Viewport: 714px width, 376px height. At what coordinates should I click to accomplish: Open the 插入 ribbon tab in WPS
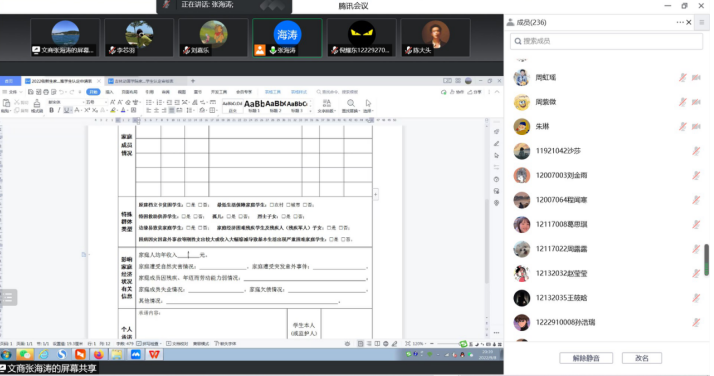109,92
